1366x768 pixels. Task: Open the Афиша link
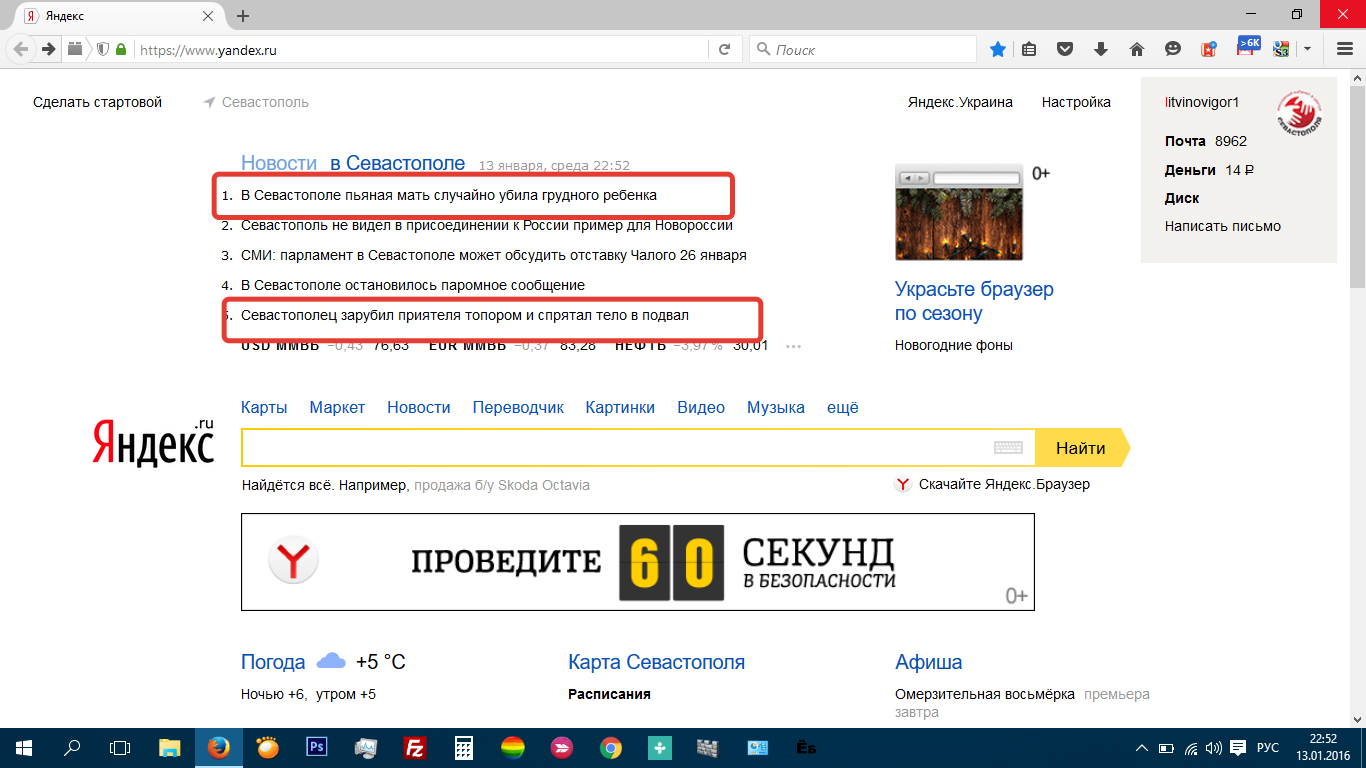click(x=928, y=662)
